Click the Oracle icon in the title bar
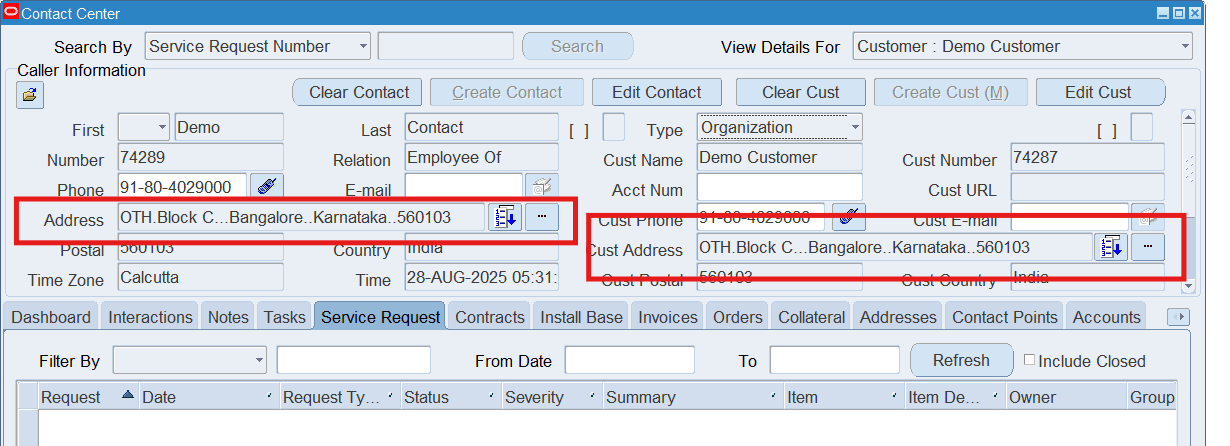Image resolution: width=1230 pixels, height=446 pixels. 11,13
